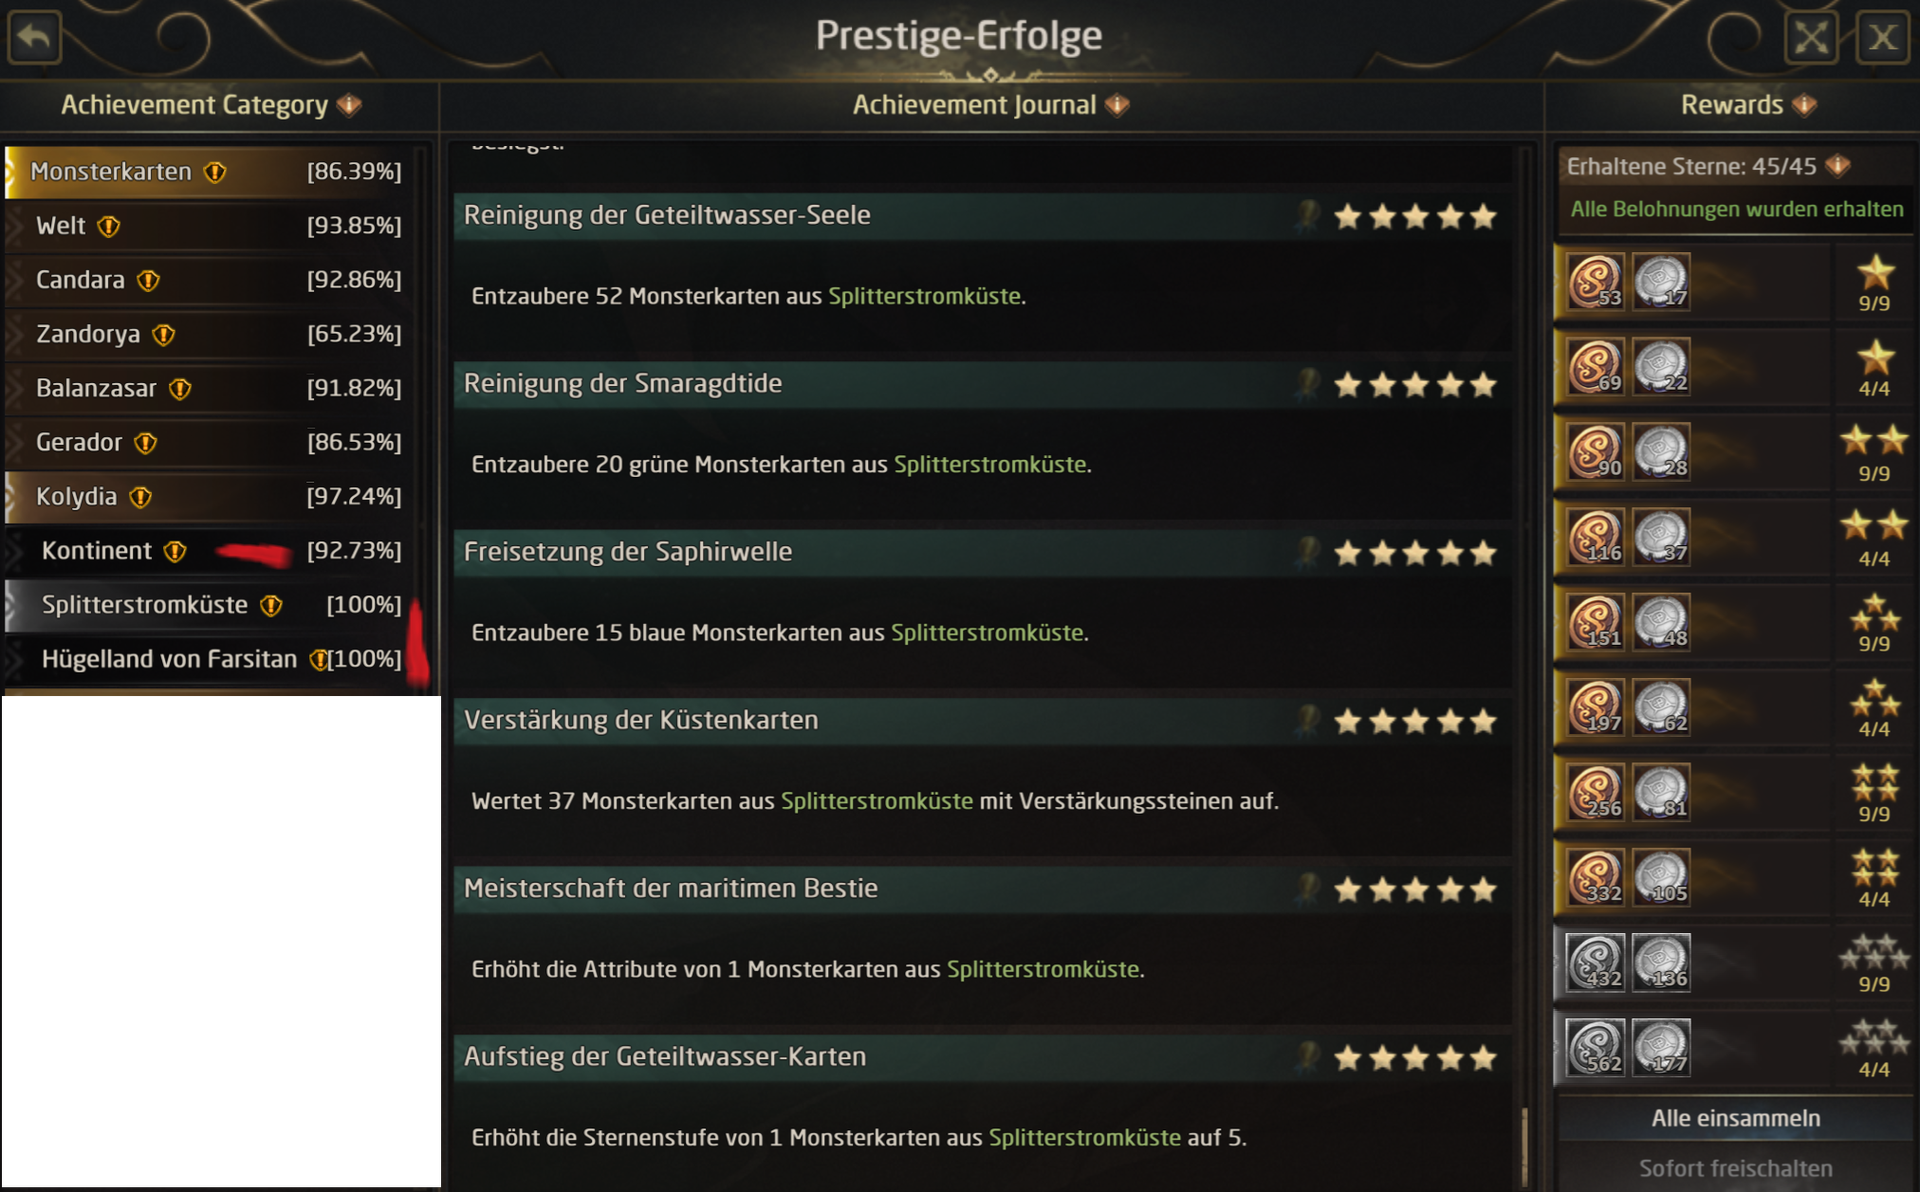Expand the Kontinent category
1920x1192 pixels.
[x=97, y=551]
